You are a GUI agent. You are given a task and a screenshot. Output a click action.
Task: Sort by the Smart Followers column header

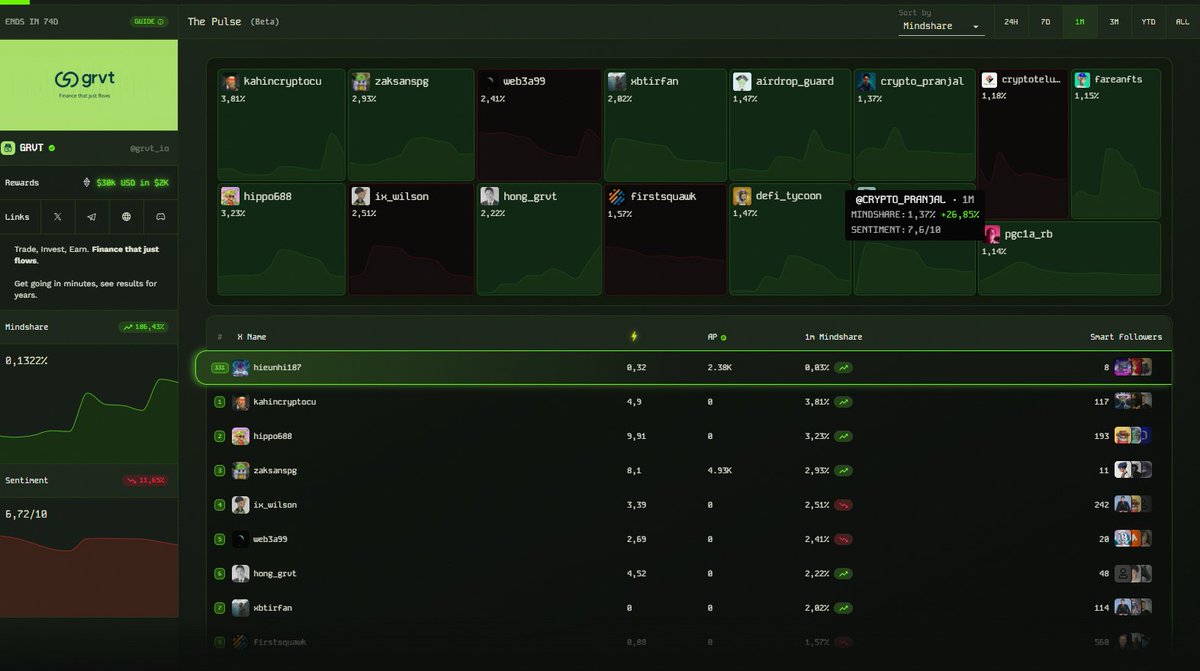[1125, 337]
